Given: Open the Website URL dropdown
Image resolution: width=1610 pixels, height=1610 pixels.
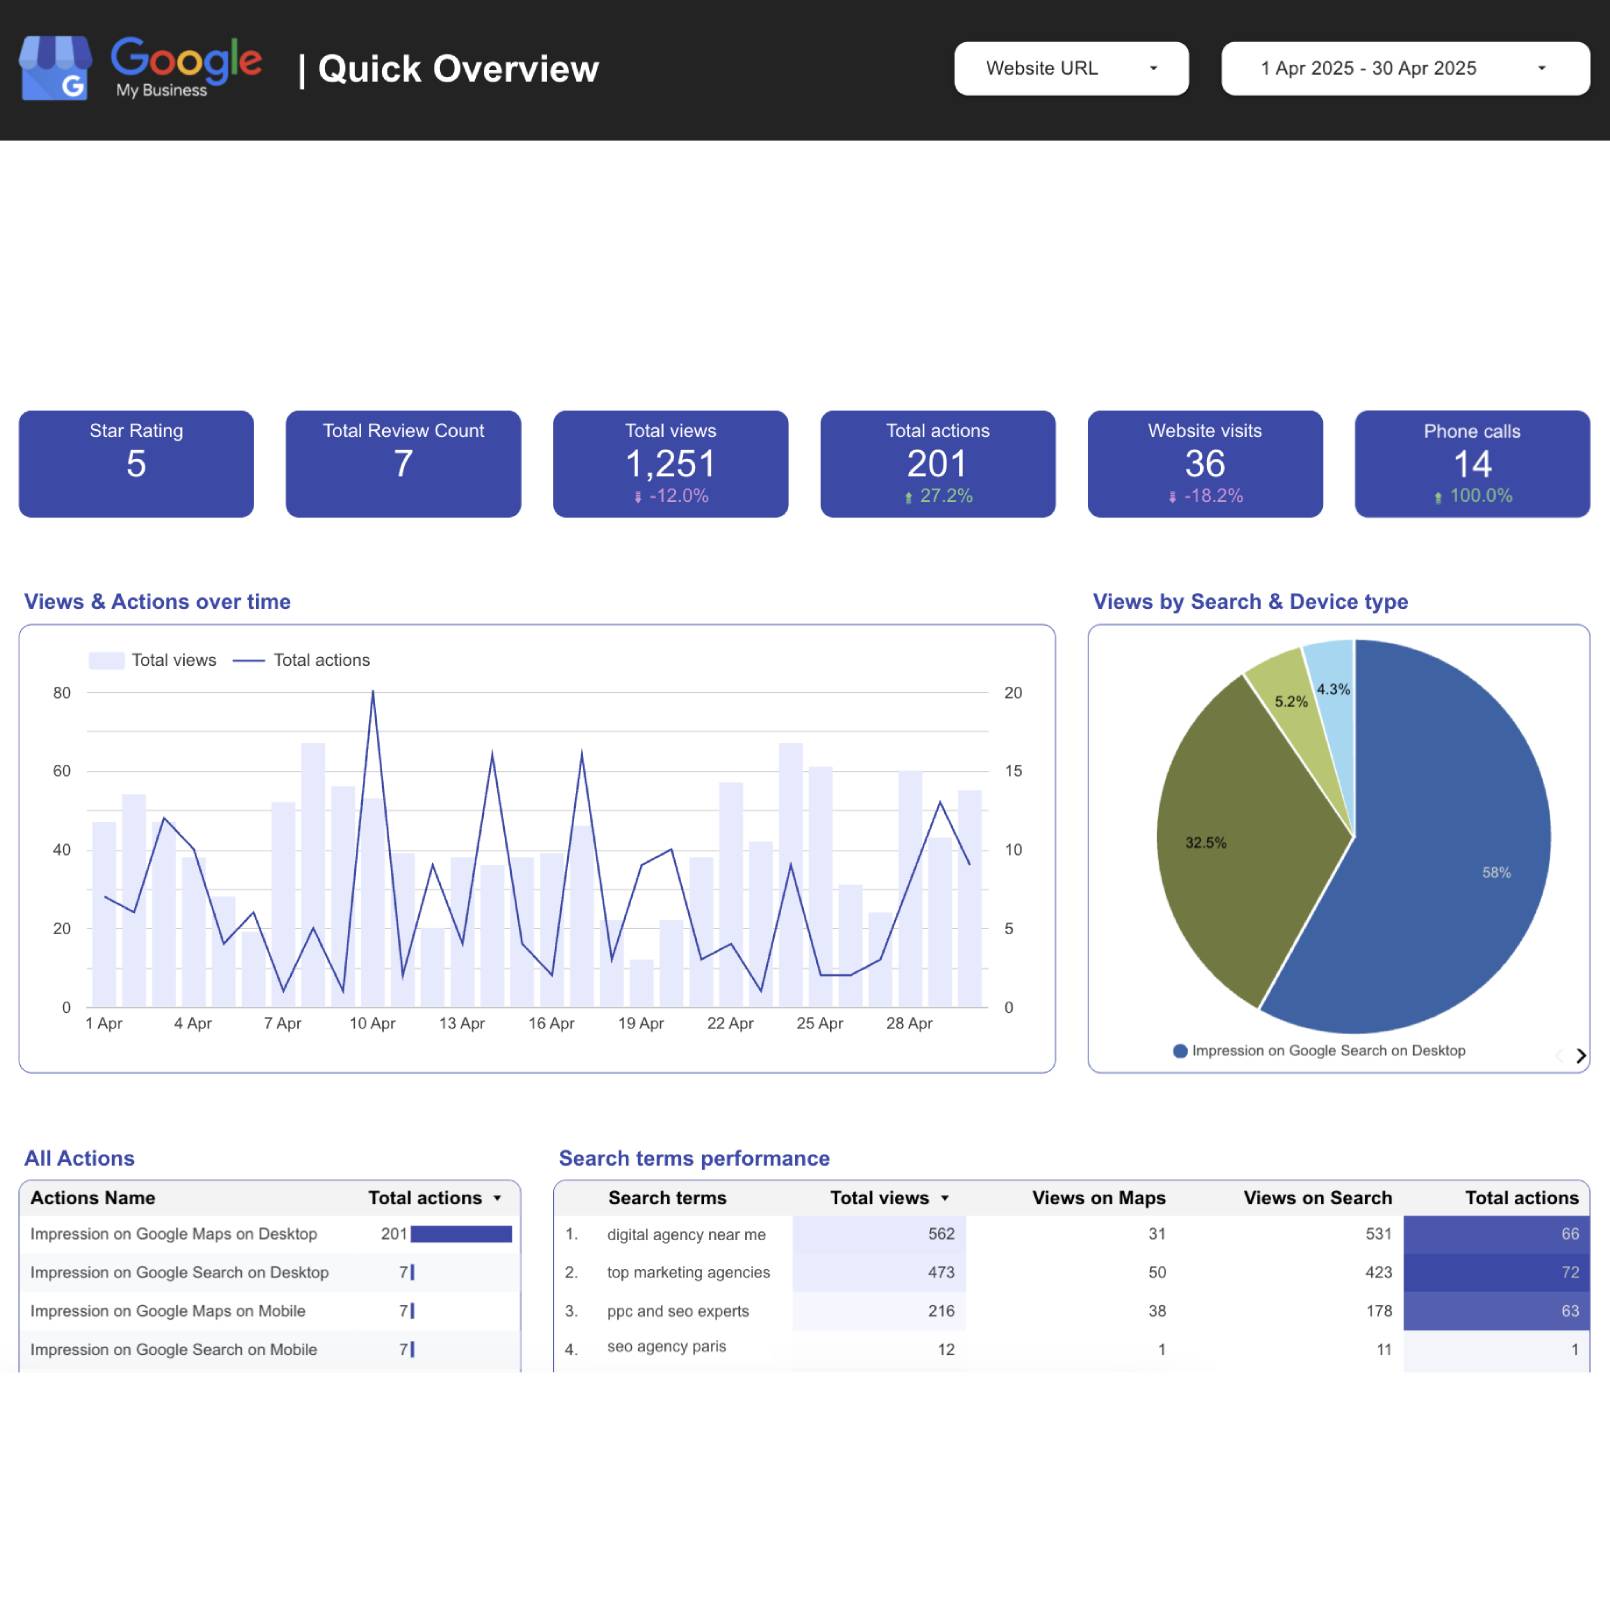Looking at the screenshot, I should pos(1070,68).
